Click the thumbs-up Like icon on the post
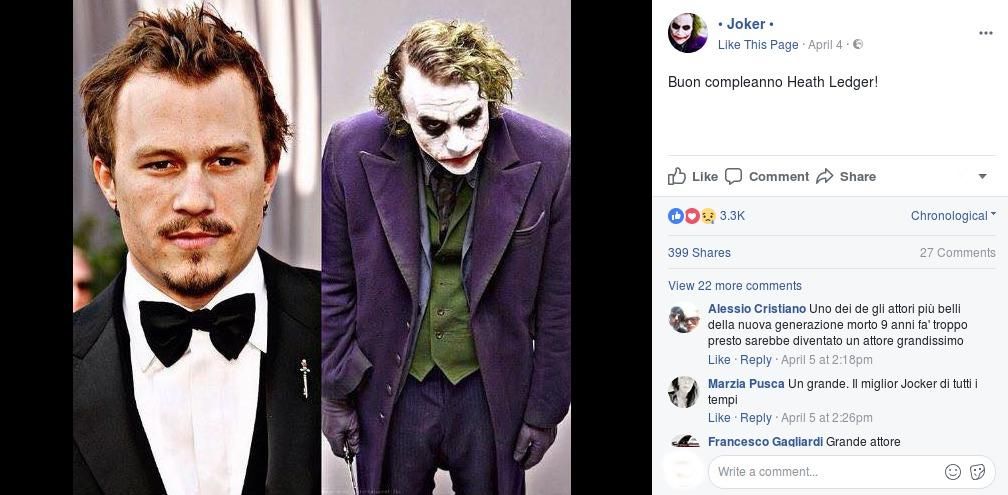Viewport: 1008px width, 495px height. [x=678, y=176]
